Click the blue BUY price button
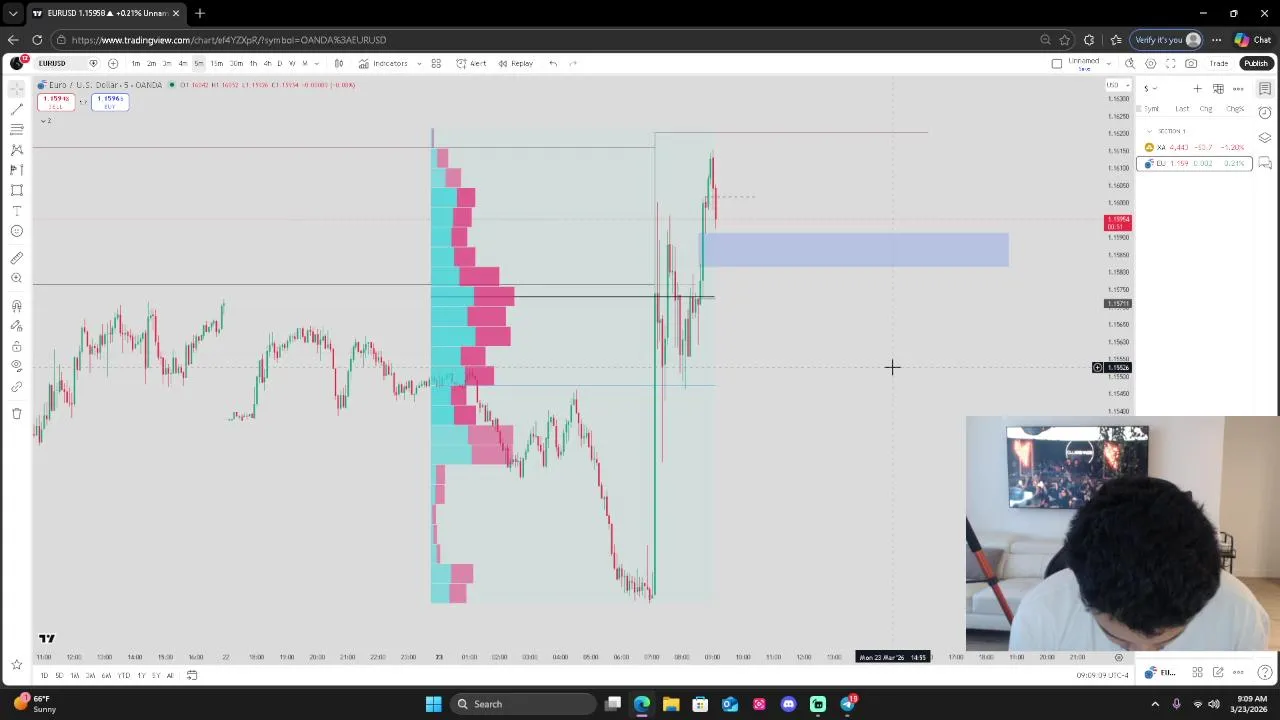This screenshot has height=720, width=1280. click(x=110, y=102)
